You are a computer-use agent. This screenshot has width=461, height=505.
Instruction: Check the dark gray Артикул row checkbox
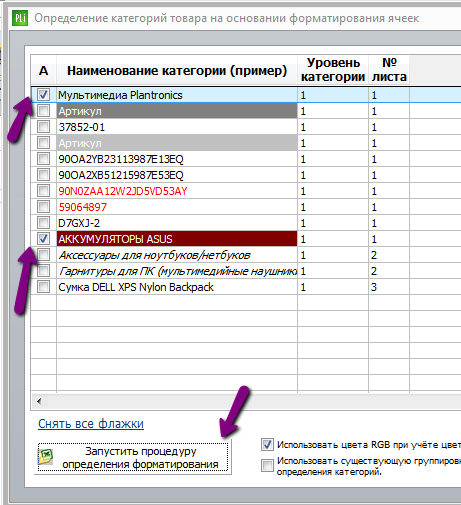click(43, 111)
